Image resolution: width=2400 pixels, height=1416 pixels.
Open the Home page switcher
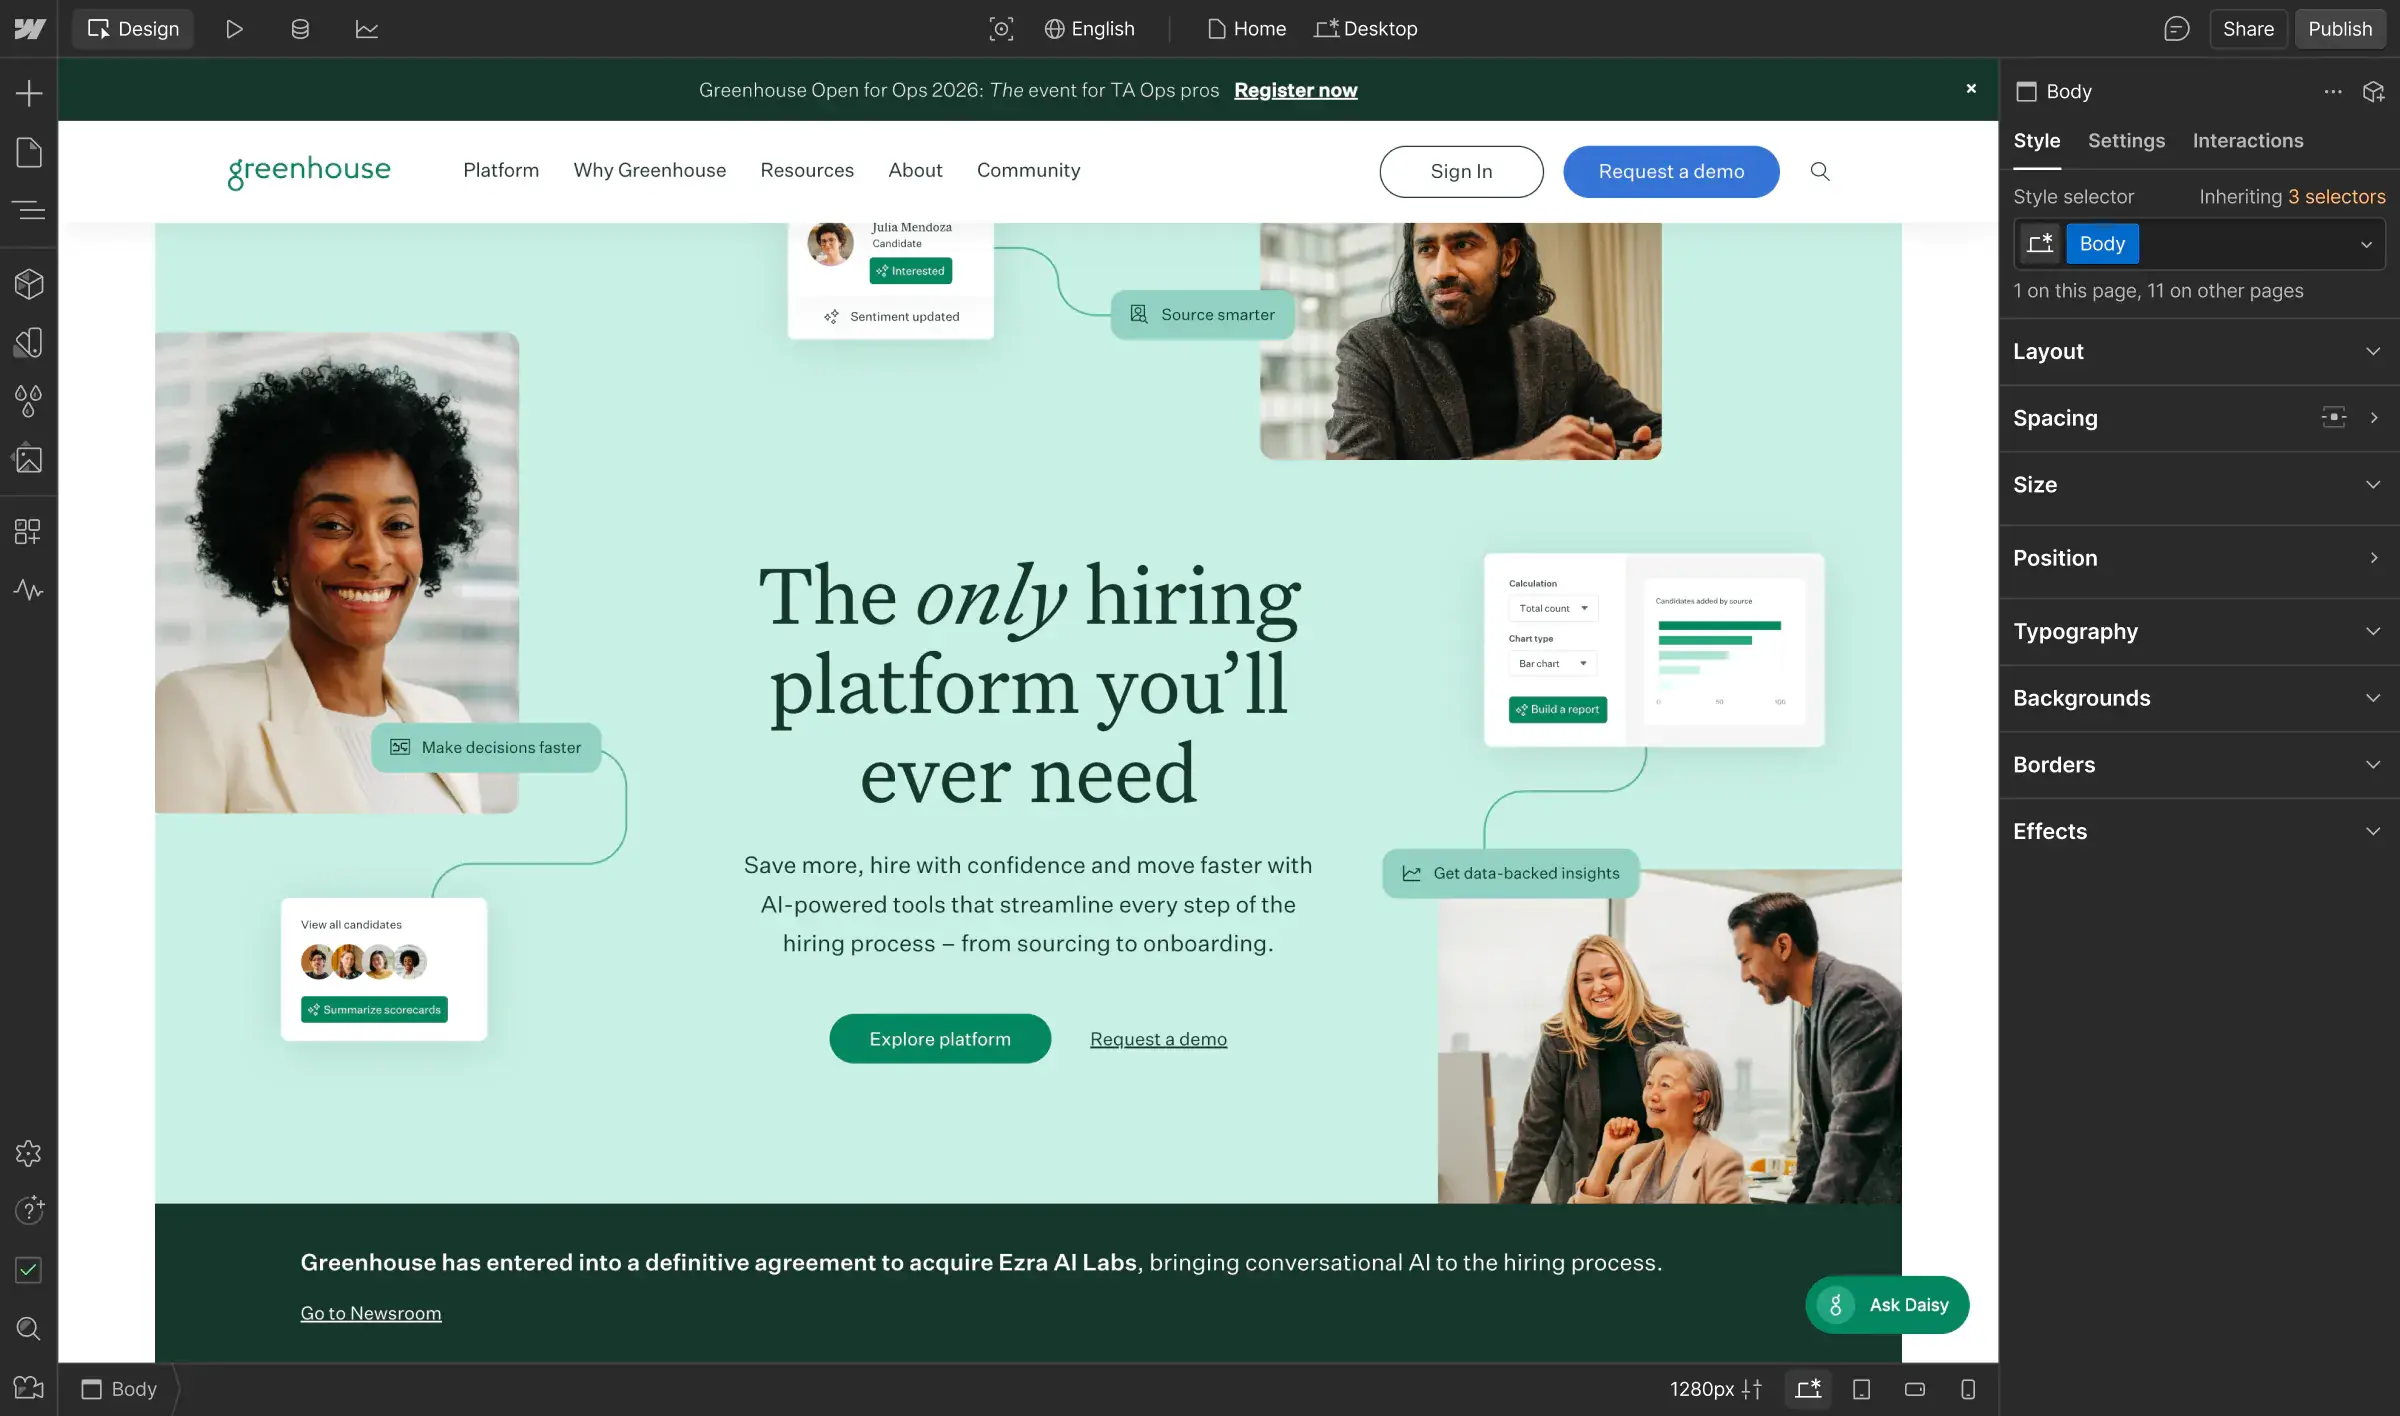click(1247, 29)
